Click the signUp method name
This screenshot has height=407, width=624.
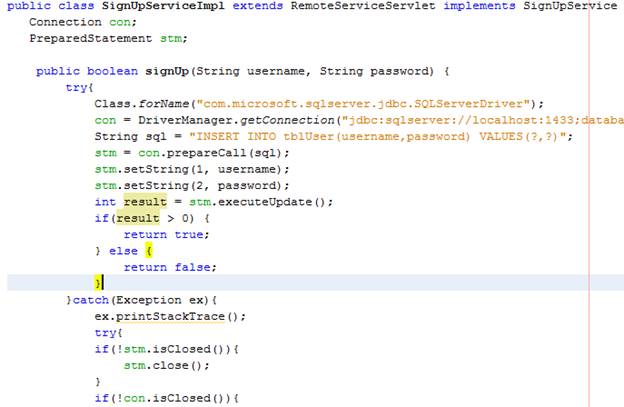167,71
